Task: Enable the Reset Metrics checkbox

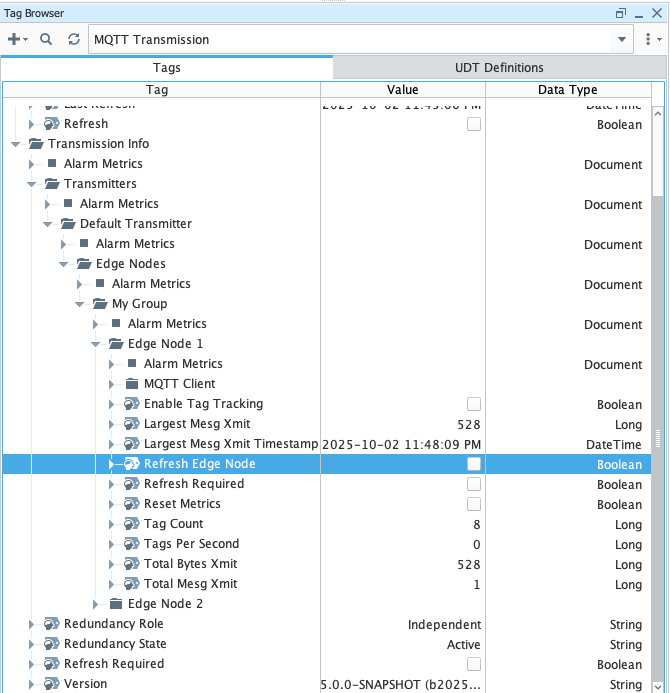Action: (474, 504)
